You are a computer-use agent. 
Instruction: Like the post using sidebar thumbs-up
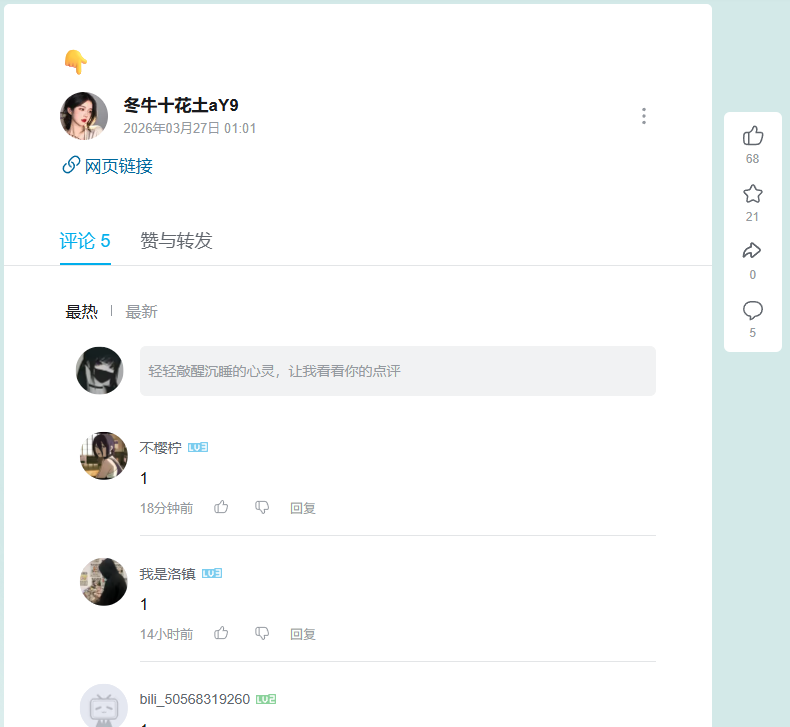[x=753, y=136]
